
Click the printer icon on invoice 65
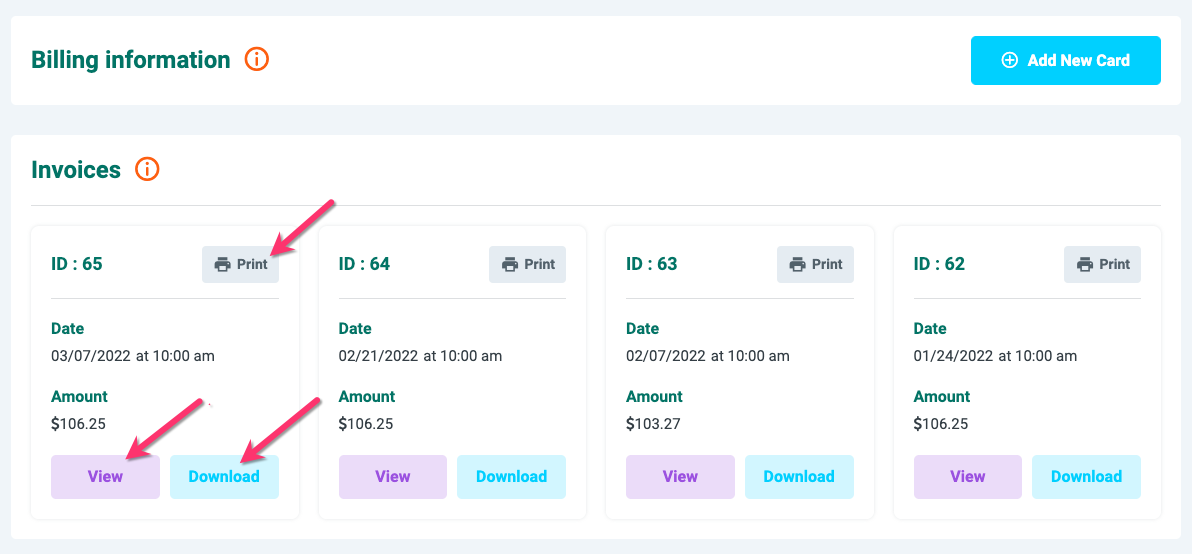222,265
